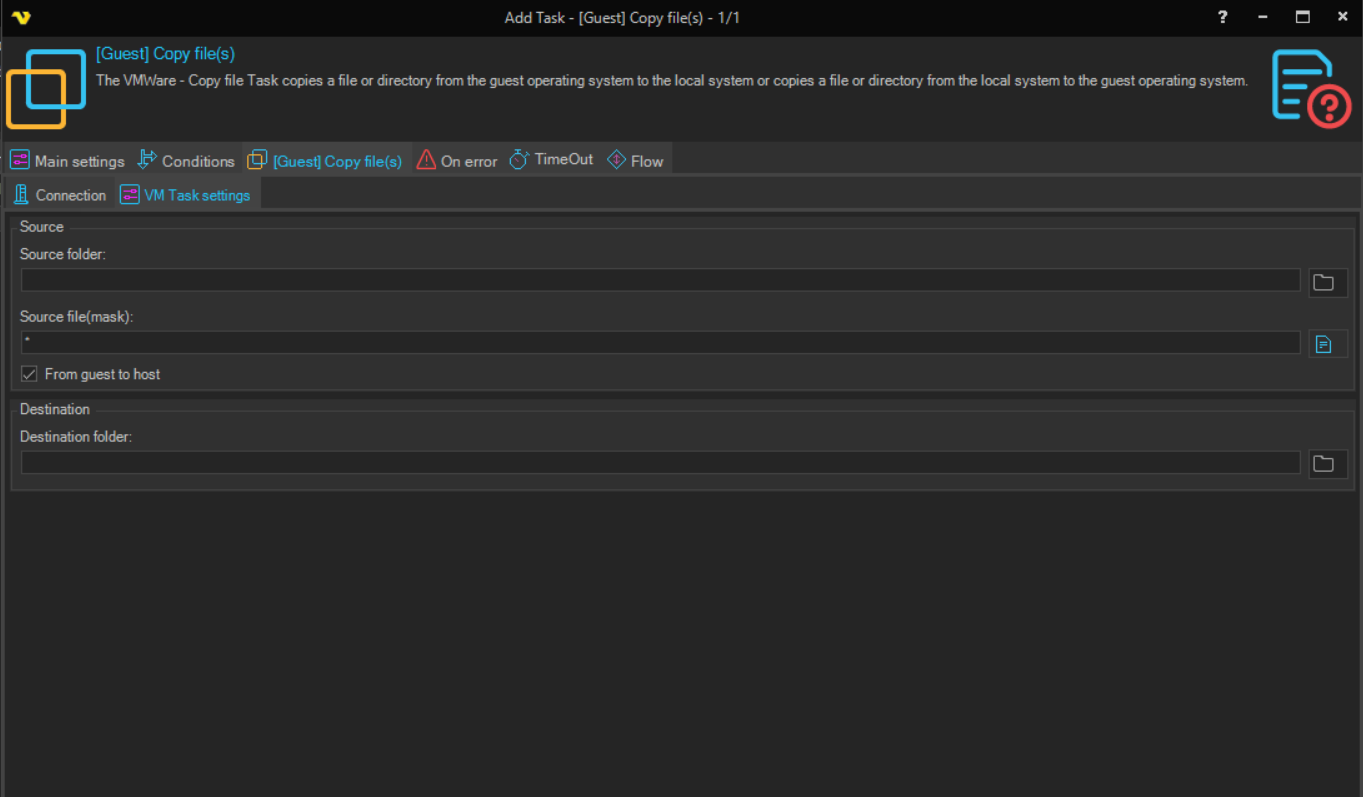Go to the Flow tab

coord(635,161)
